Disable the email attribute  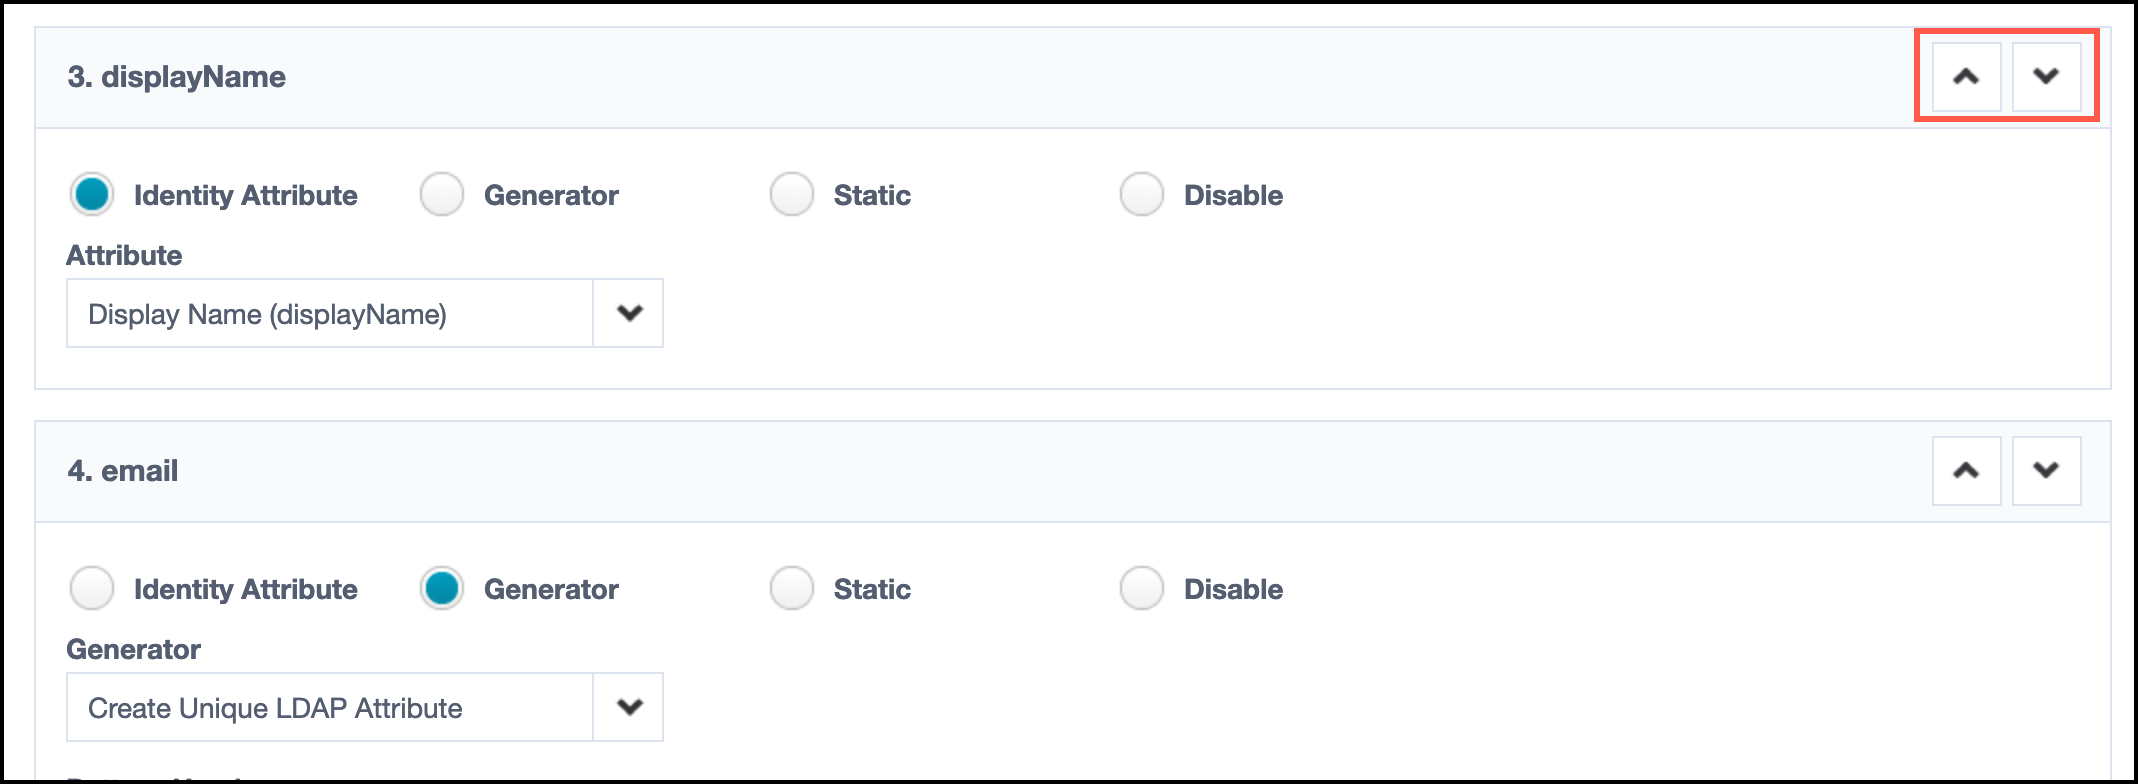click(1141, 589)
